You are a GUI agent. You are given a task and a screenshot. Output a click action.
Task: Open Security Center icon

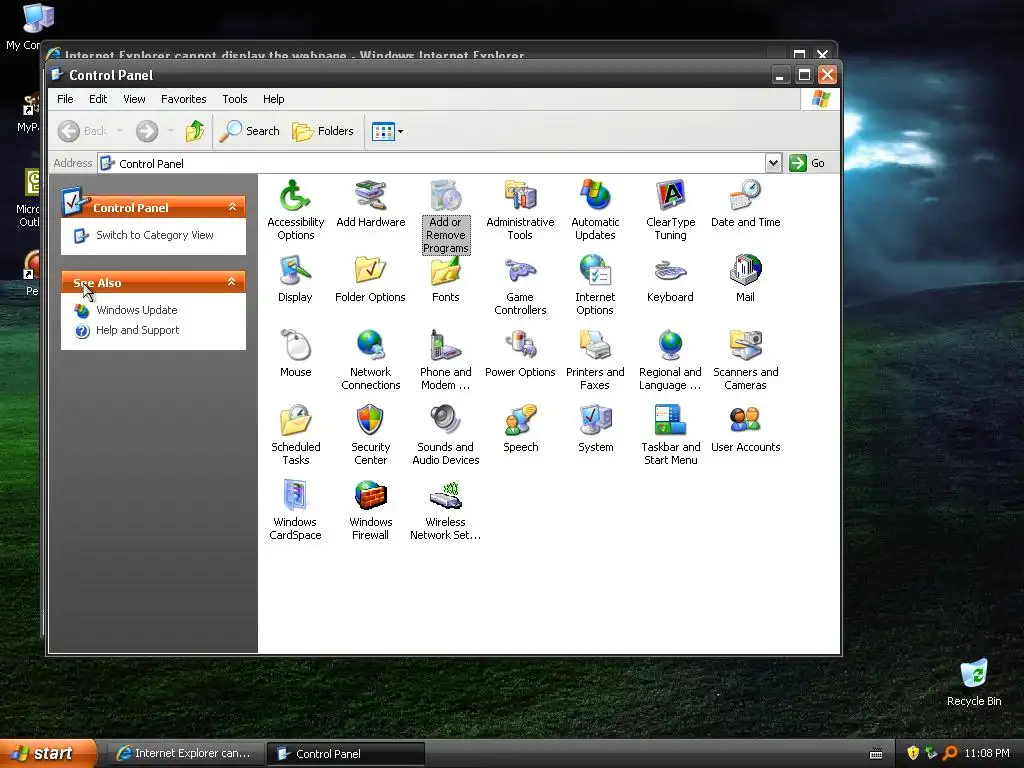point(370,421)
